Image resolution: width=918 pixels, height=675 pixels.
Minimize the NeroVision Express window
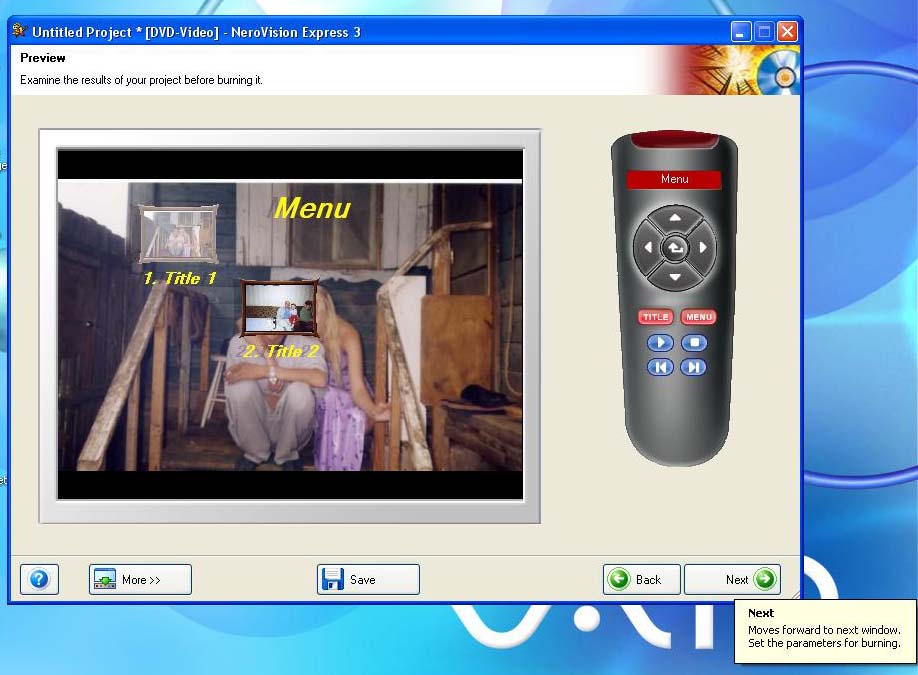[741, 32]
